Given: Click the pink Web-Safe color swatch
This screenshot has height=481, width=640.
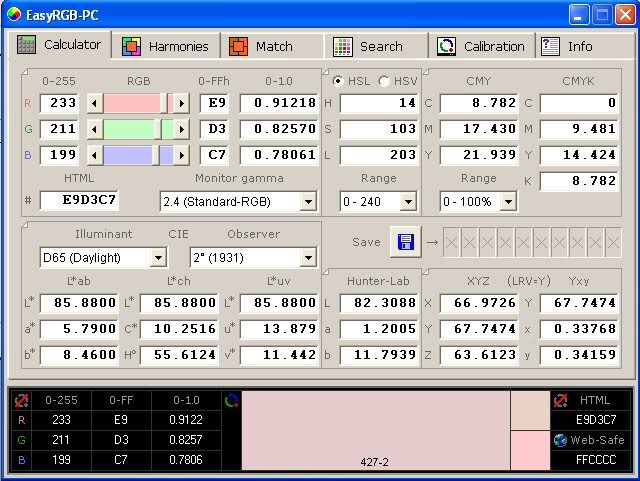Looking at the screenshot, I should click(530, 451).
